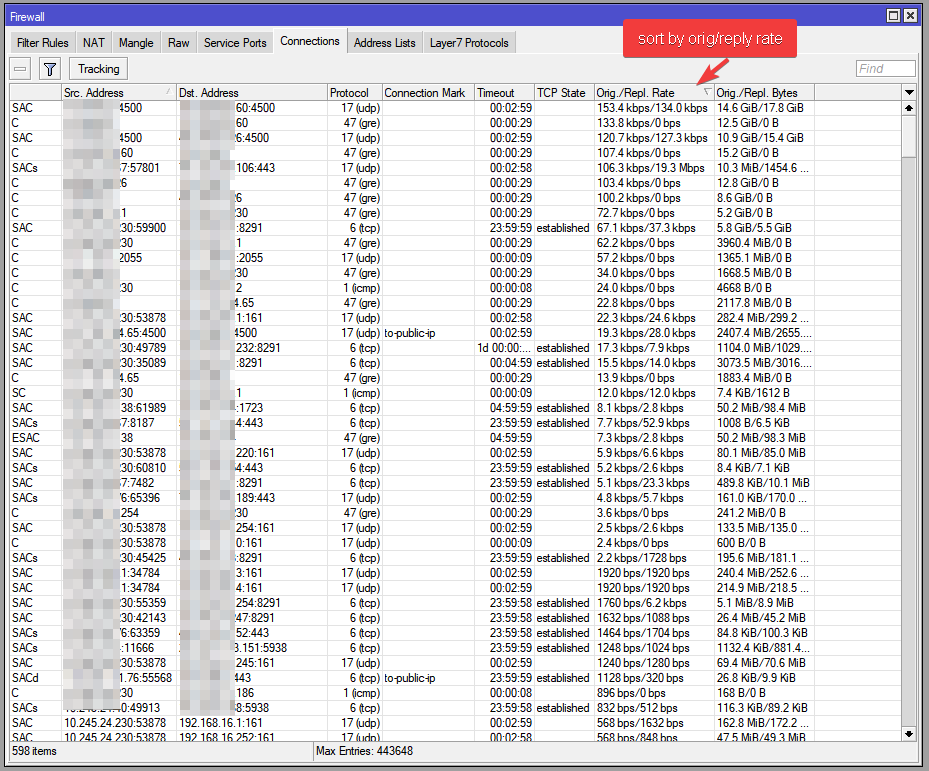Viewport: 929px width, 771px height.
Task: Sort by Src. Address column header
Action: tap(119, 93)
